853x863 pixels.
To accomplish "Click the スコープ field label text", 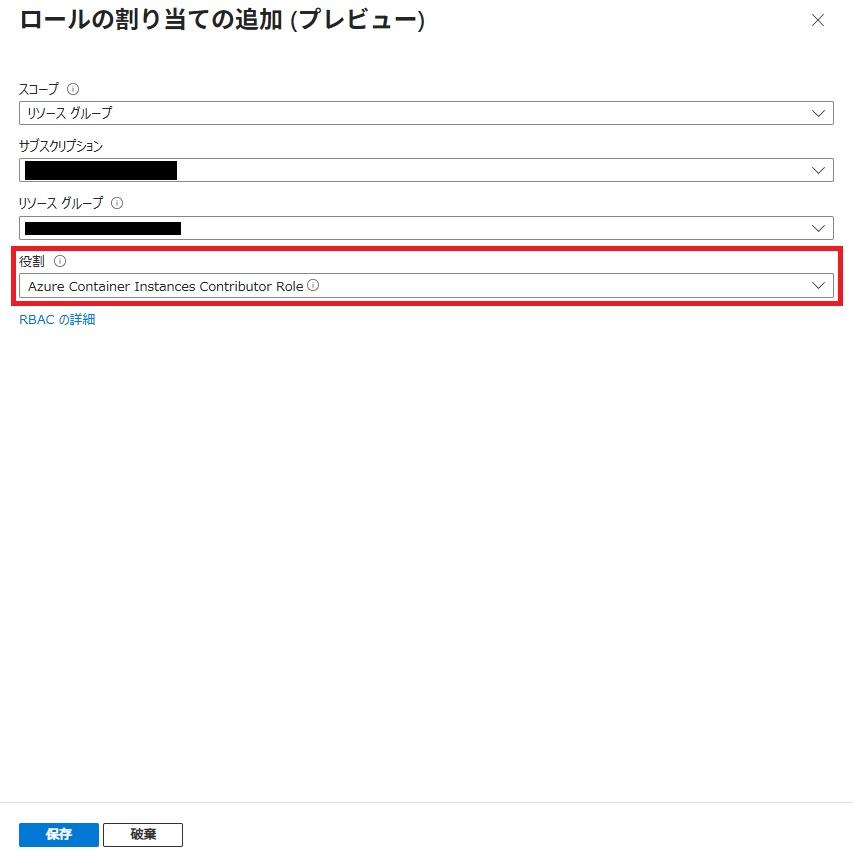I will click(39, 89).
